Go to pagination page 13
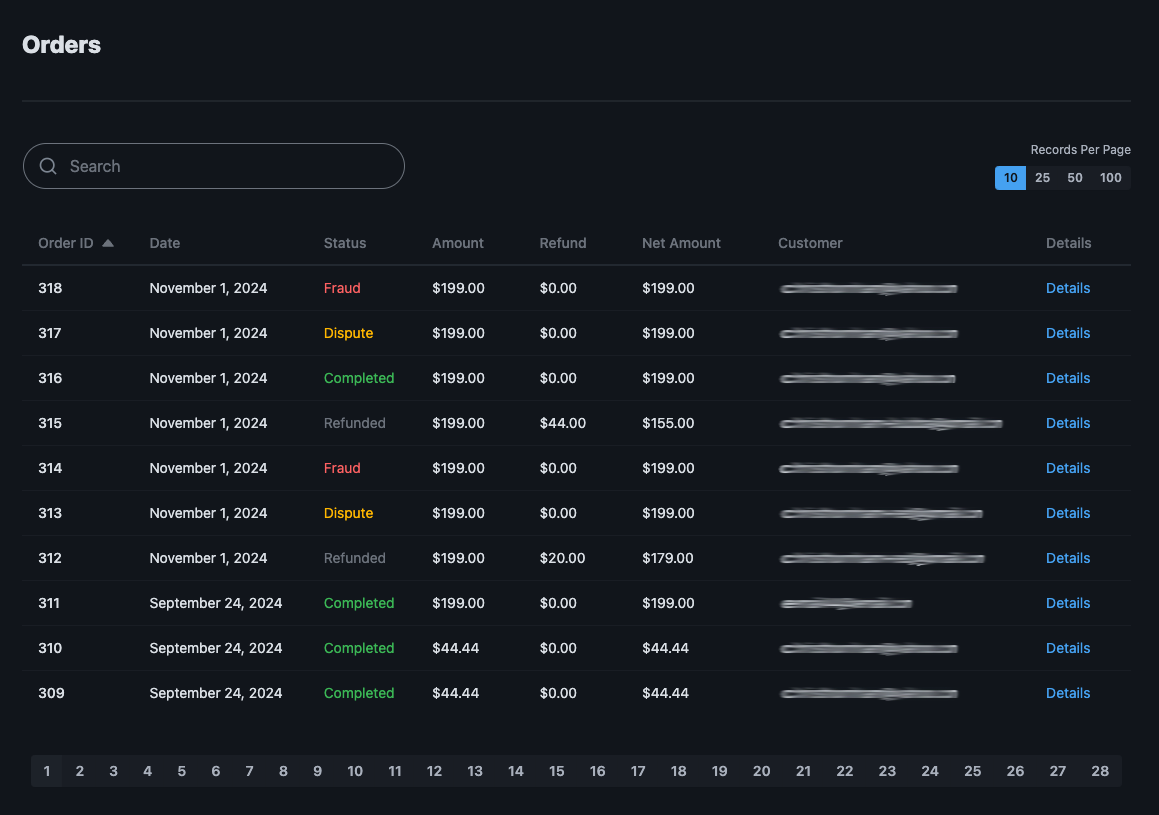Screen dimensions: 1159x815 click(x=475, y=771)
